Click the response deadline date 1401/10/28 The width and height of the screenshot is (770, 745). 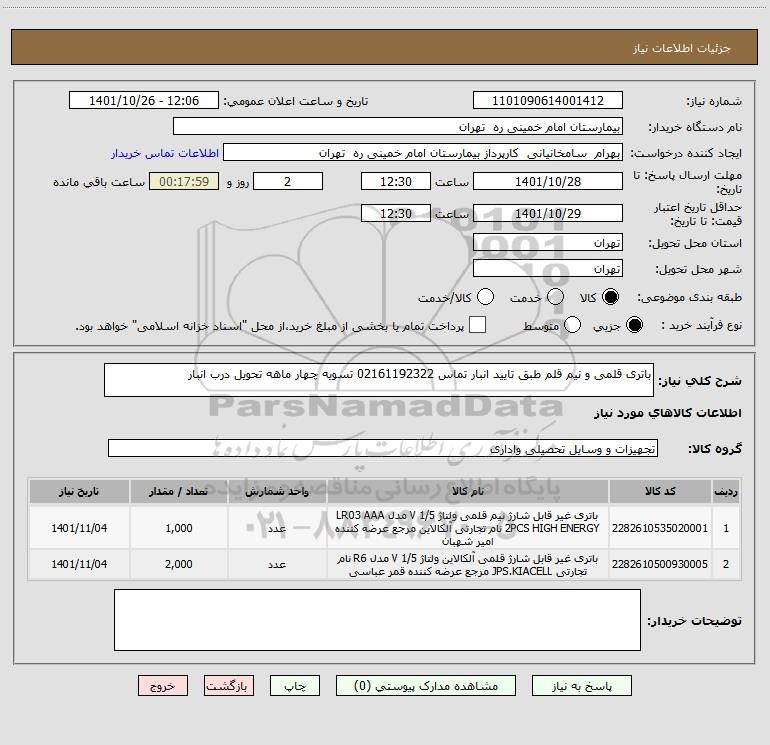548,181
